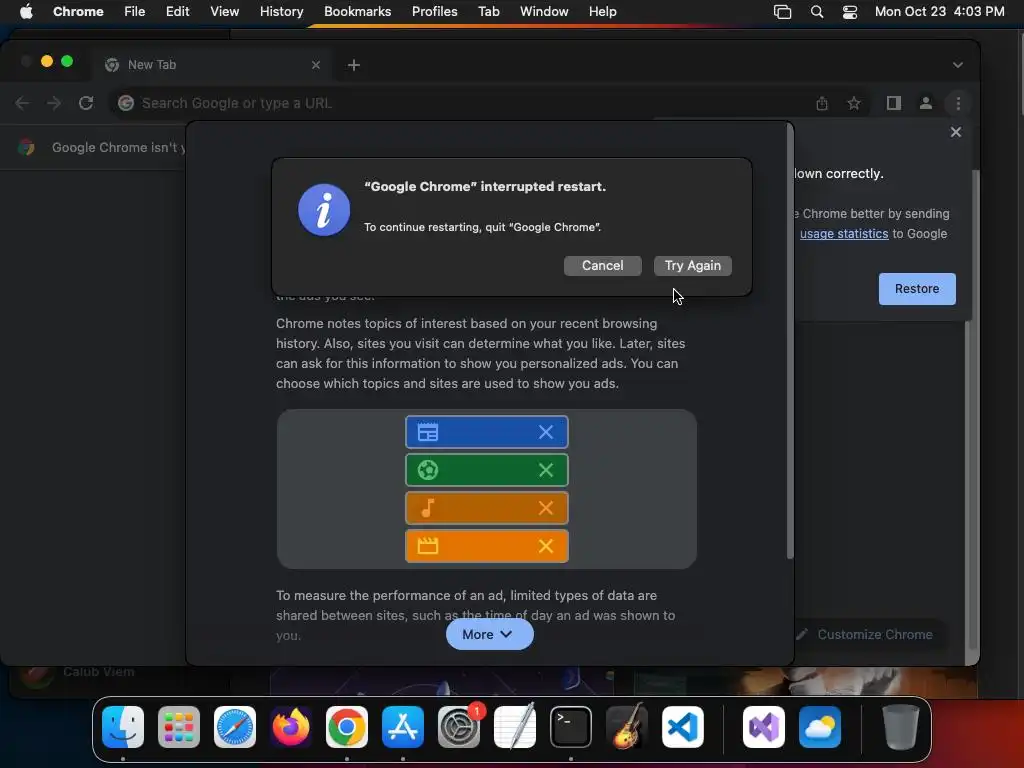The height and width of the screenshot is (768, 1024).
Task: Open Visual Studio from the Dock
Action: coord(763,727)
